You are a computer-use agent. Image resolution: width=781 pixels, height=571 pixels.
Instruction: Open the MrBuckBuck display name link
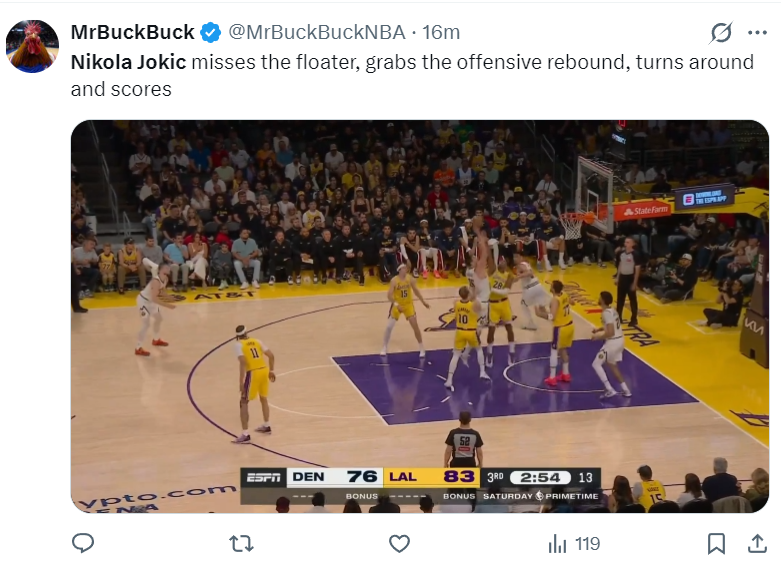(x=132, y=33)
